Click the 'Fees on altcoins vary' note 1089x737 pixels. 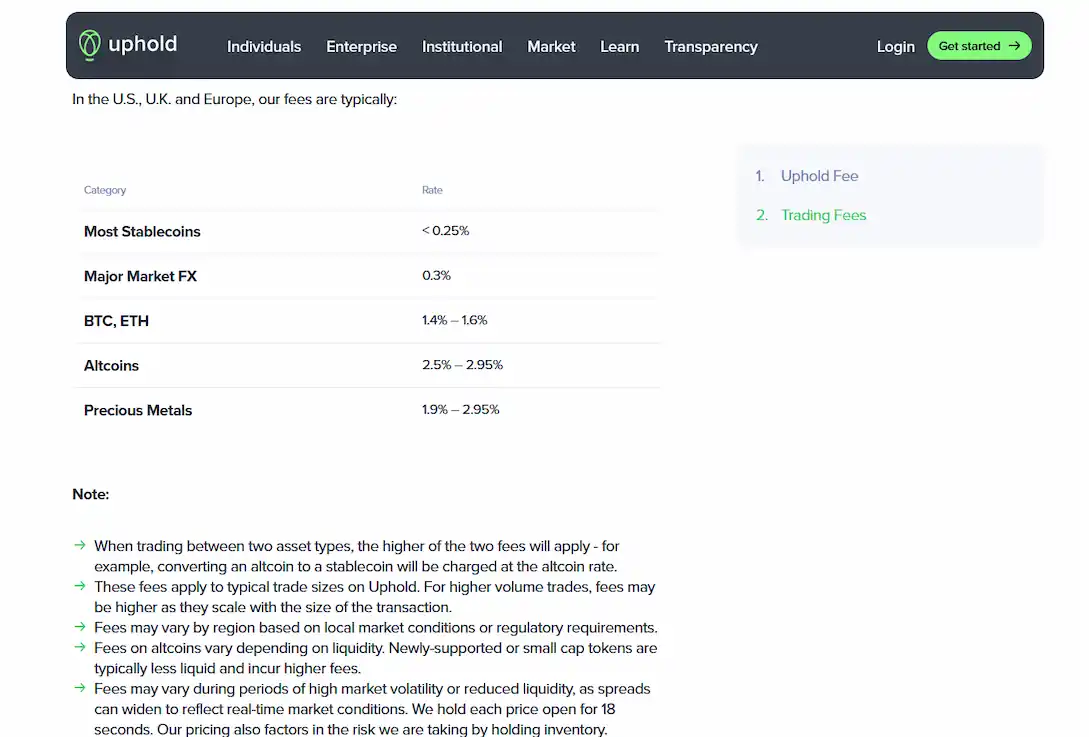(x=375, y=658)
